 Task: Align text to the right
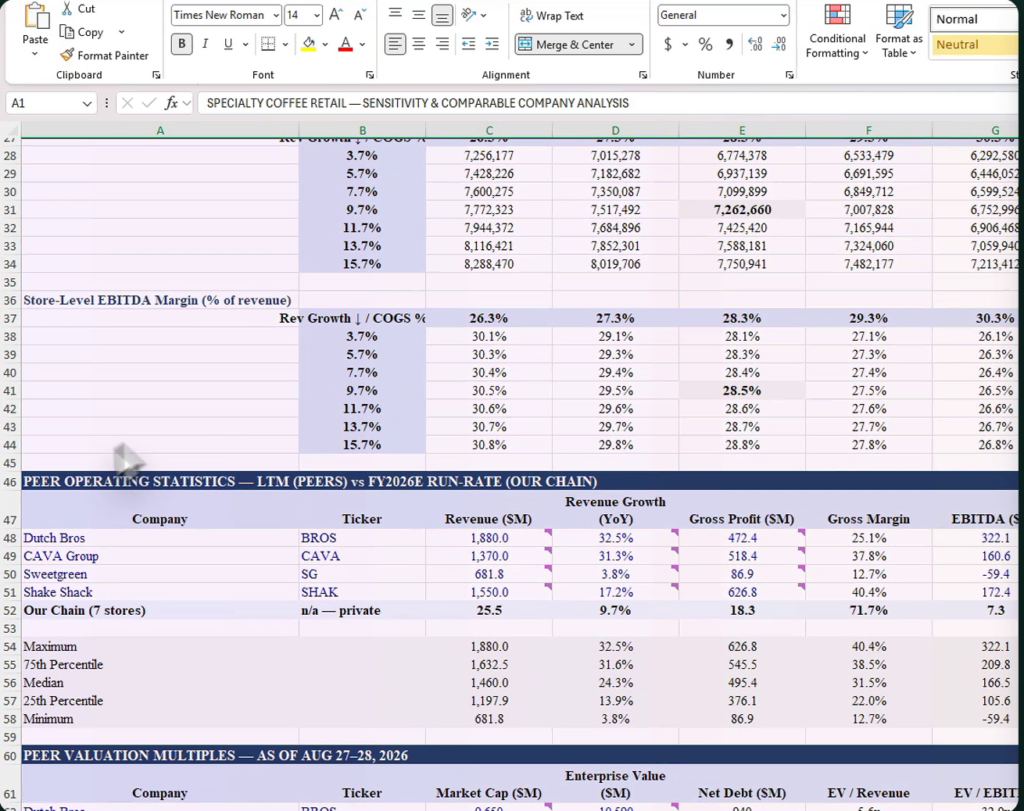coord(442,44)
